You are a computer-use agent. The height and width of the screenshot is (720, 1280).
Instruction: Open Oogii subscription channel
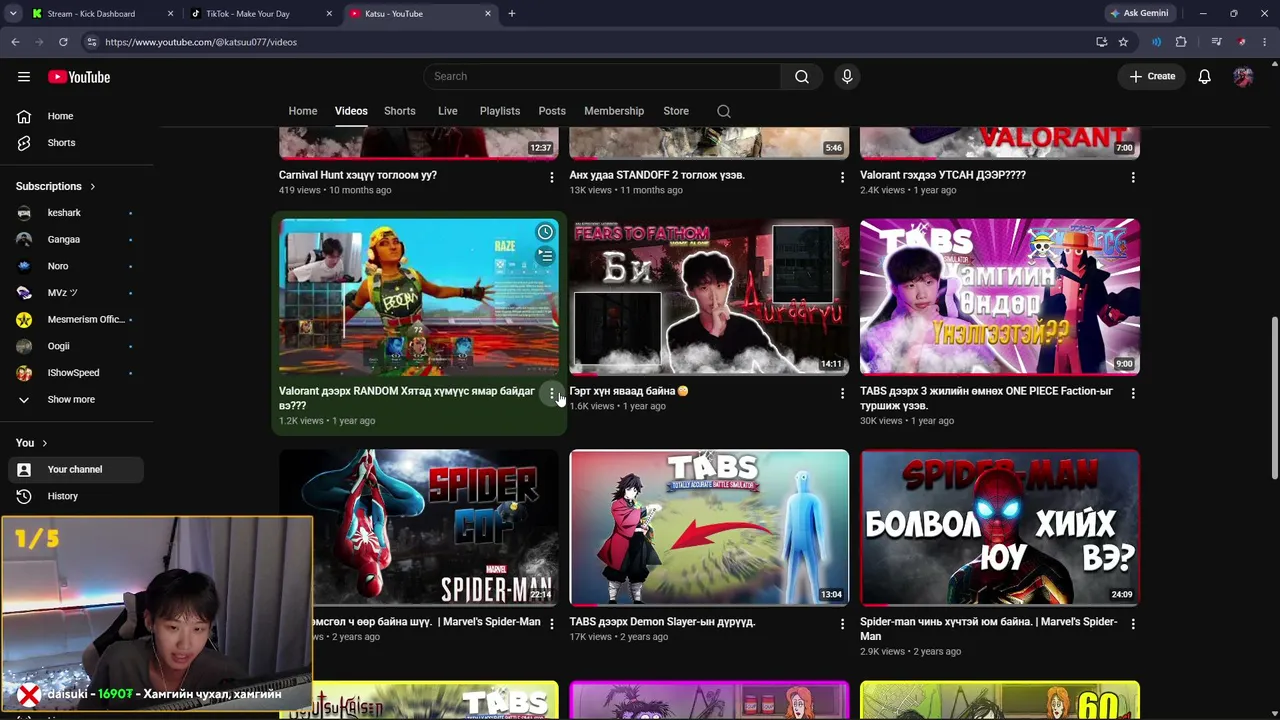point(75,346)
